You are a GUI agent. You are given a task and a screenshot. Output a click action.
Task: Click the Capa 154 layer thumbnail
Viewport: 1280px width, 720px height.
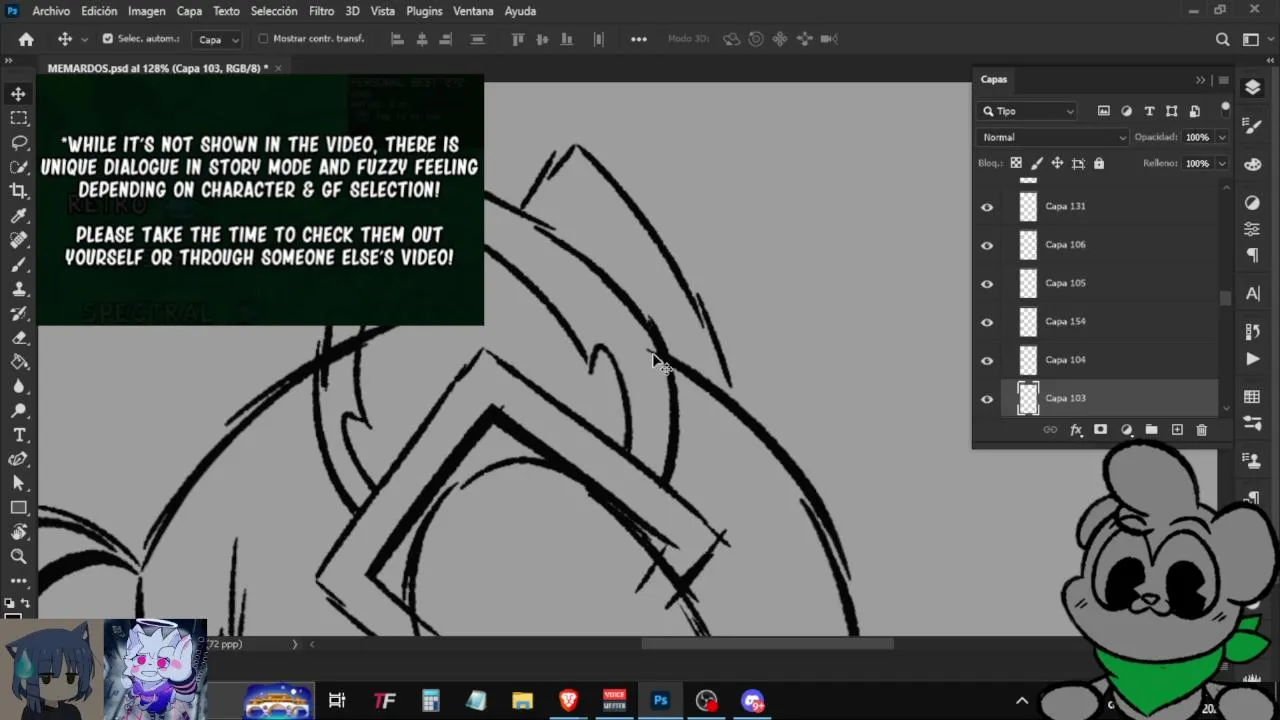[1028, 322]
